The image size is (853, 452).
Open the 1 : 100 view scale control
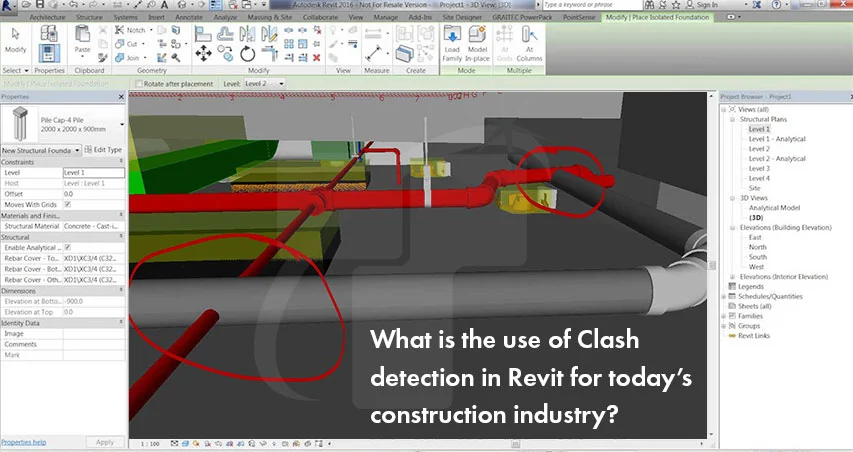tap(150, 444)
